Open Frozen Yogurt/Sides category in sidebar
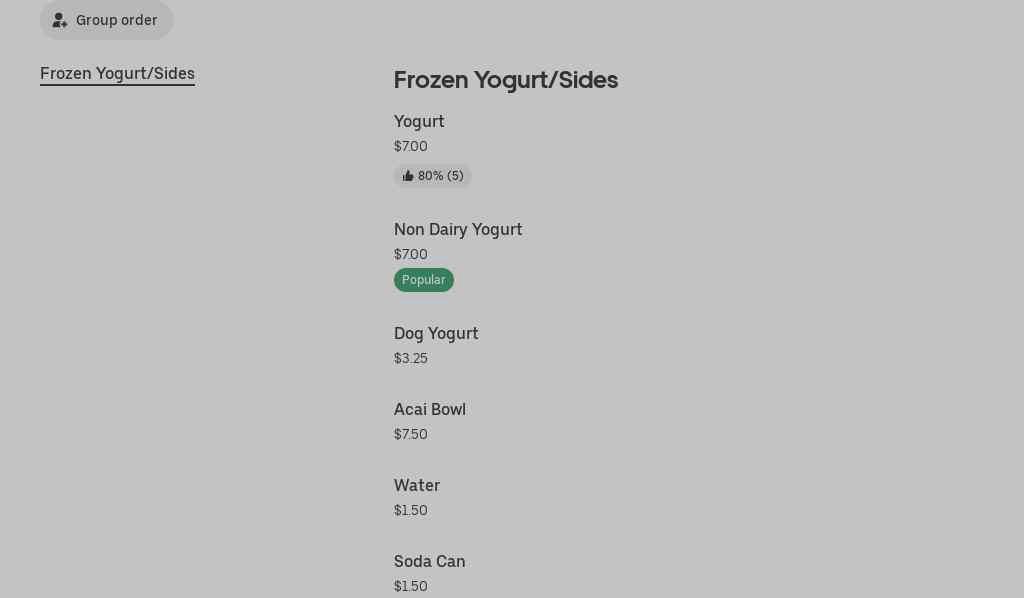This screenshot has height=598, width=1024. 117,73
